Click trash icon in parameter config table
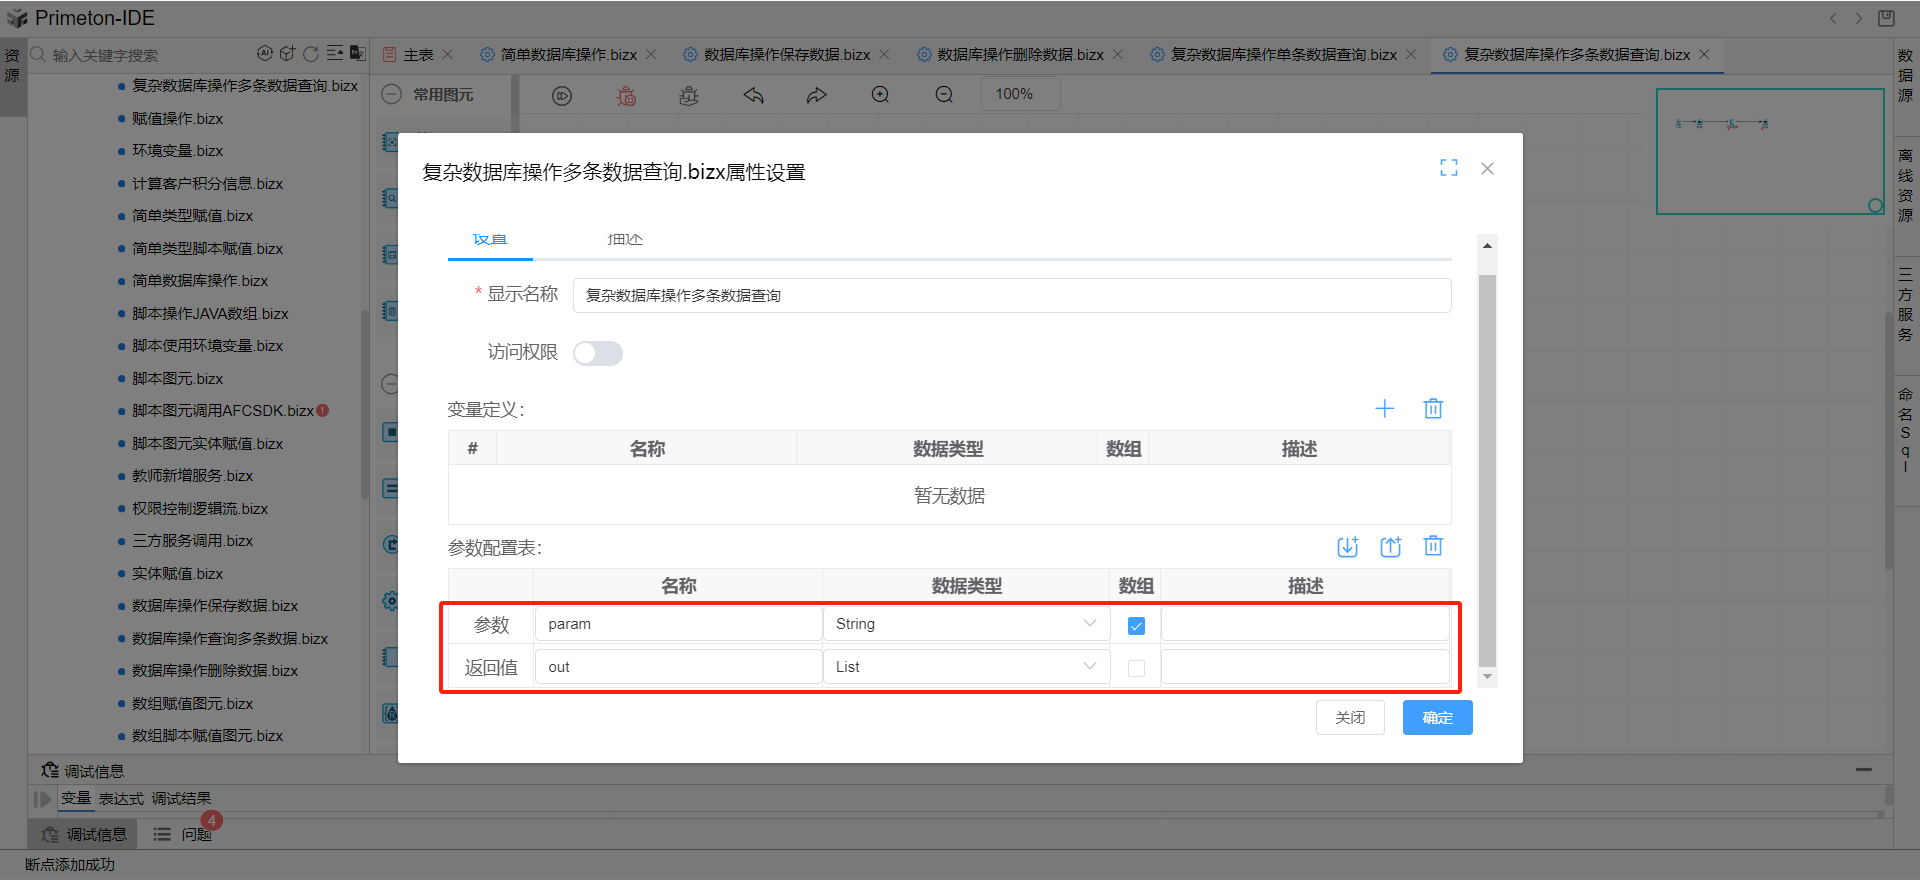1920x880 pixels. point(1433,546)
